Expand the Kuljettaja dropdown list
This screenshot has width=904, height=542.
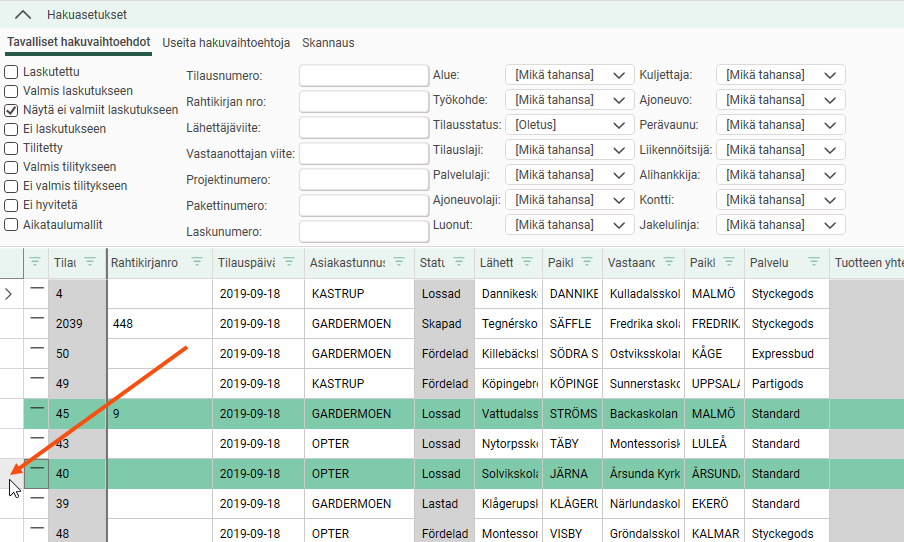coord(782,75)
